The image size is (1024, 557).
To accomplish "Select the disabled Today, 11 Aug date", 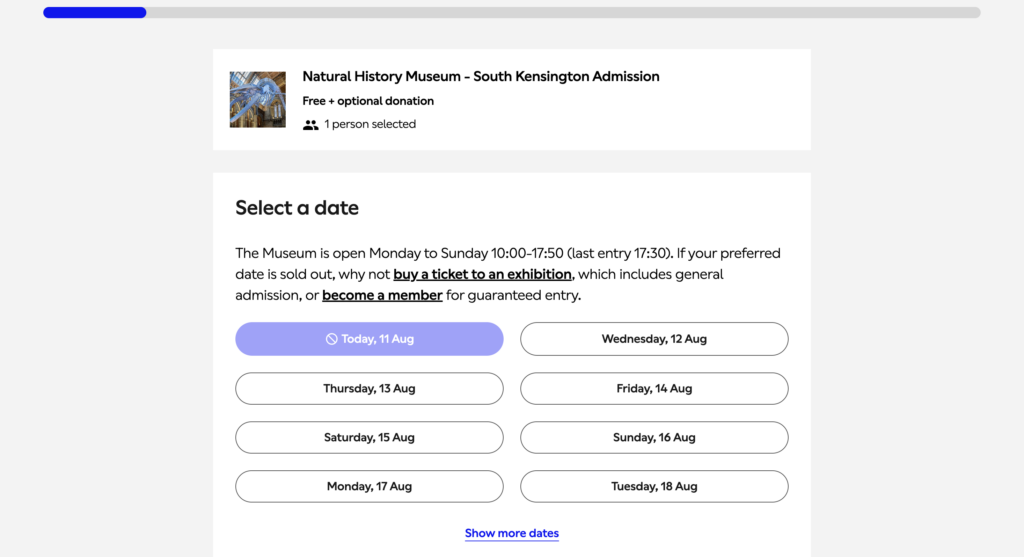I will pos(369,339).
